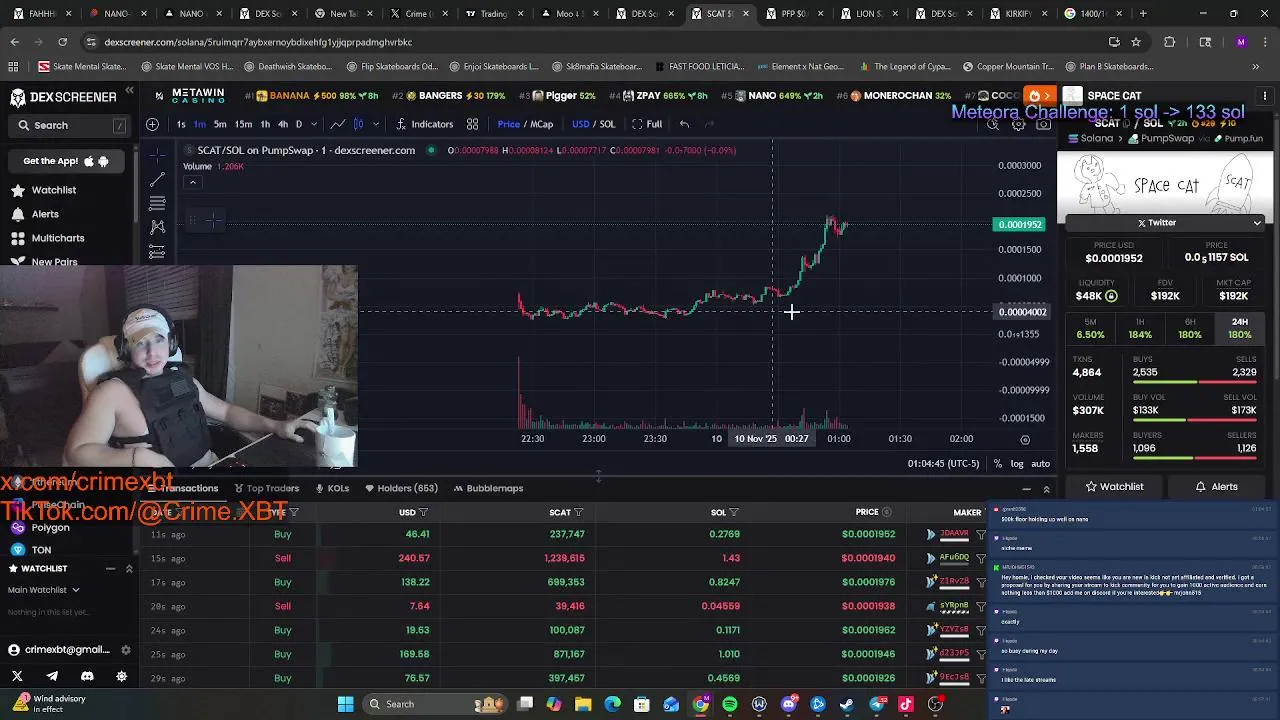The width and height of the screenshot is (1280, 720).
Task: Select the trend line drawing tool
Action: pos(157,179)
